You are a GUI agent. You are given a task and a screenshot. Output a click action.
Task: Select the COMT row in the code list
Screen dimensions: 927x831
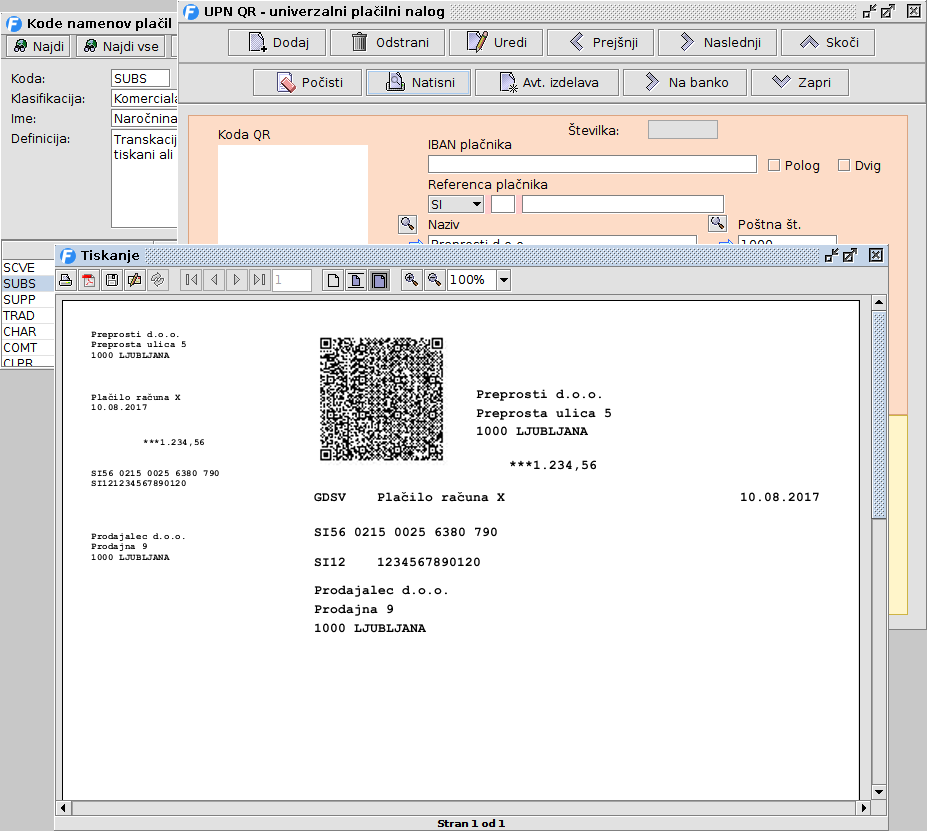[28, 348]
